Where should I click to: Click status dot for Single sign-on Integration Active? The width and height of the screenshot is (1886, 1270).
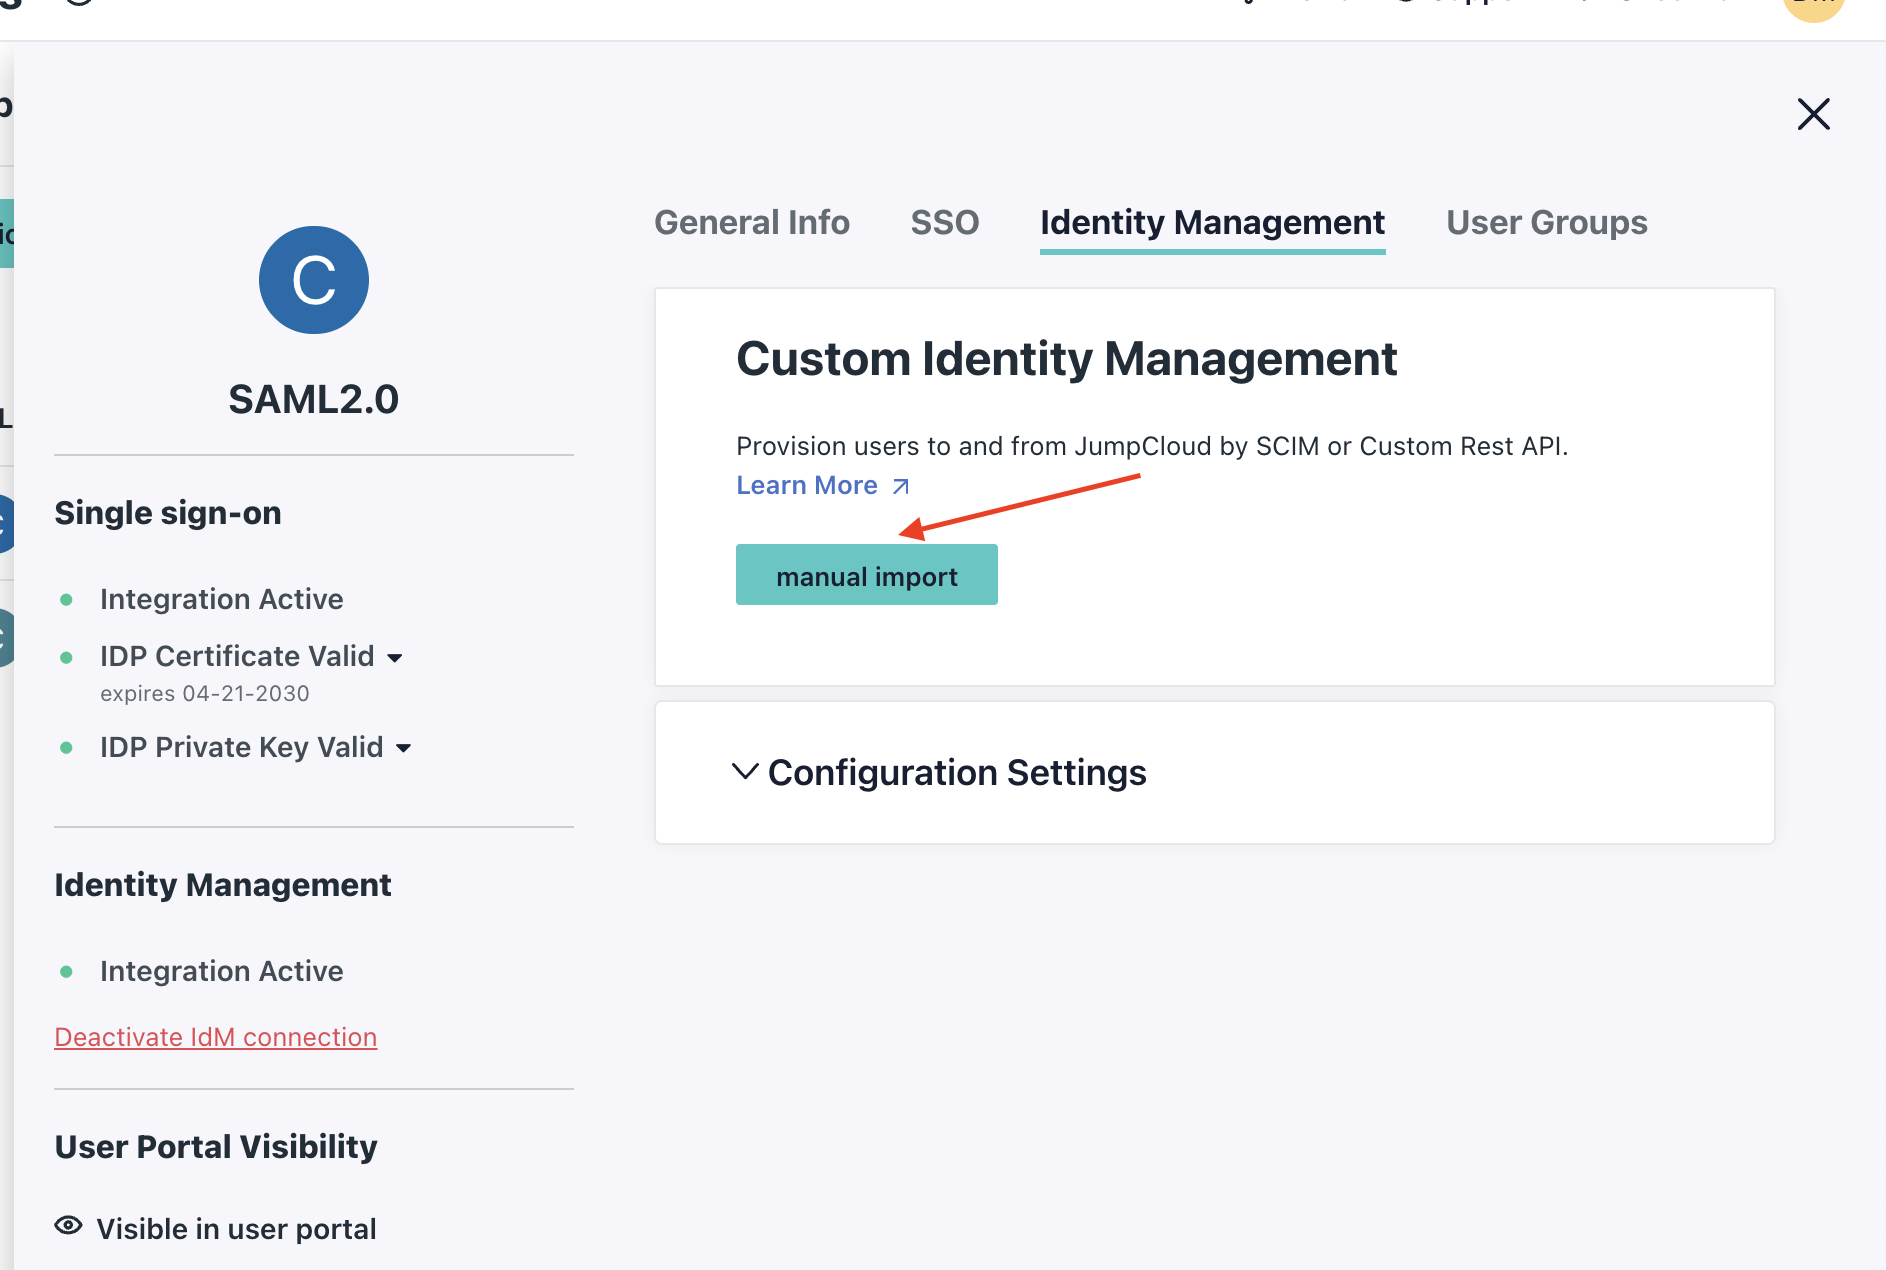67,600
